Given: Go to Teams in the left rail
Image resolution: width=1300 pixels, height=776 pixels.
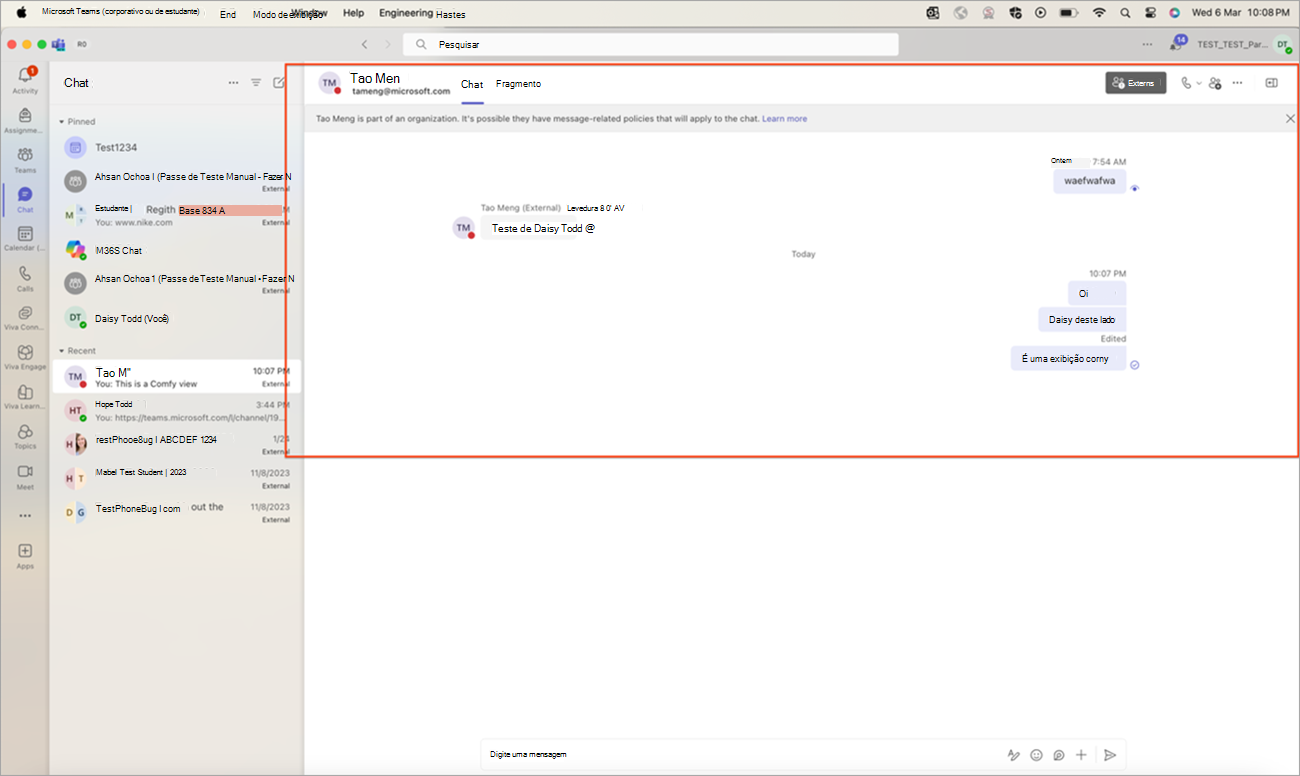Looking at the screenshot, I should point(25,159).
